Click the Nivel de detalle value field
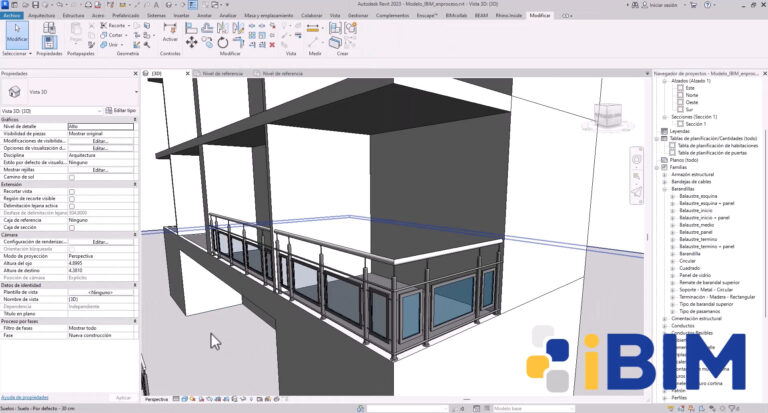The height and width of the screenshot is (413, 768). (100, 126)
